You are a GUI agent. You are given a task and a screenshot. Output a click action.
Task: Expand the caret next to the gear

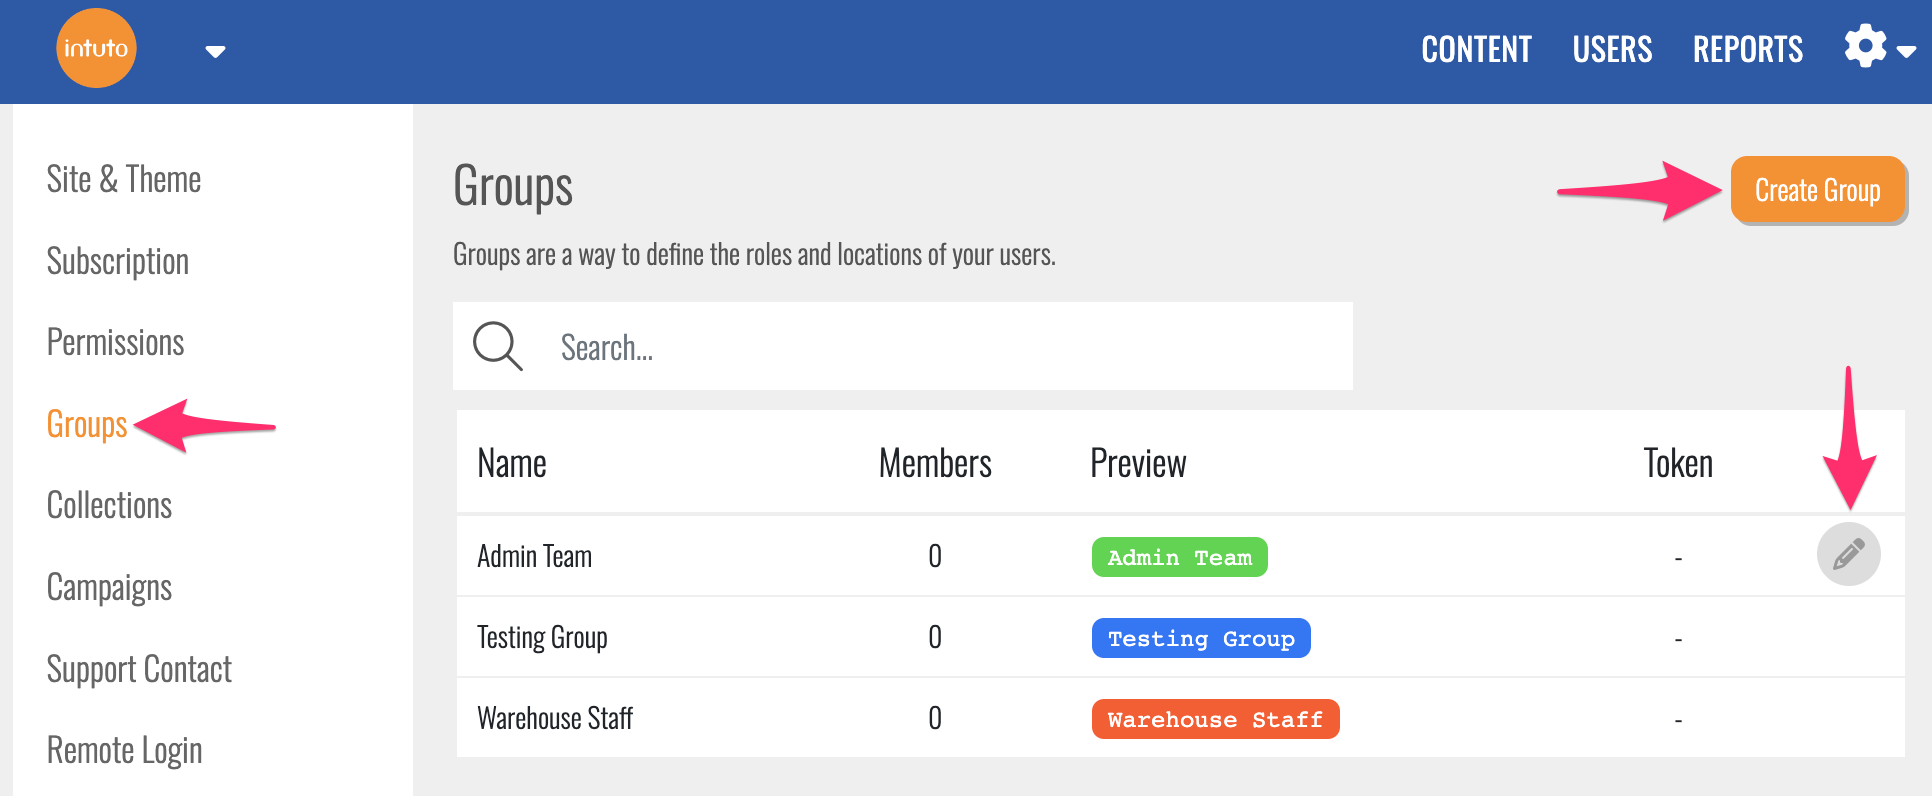point(1907,52)
